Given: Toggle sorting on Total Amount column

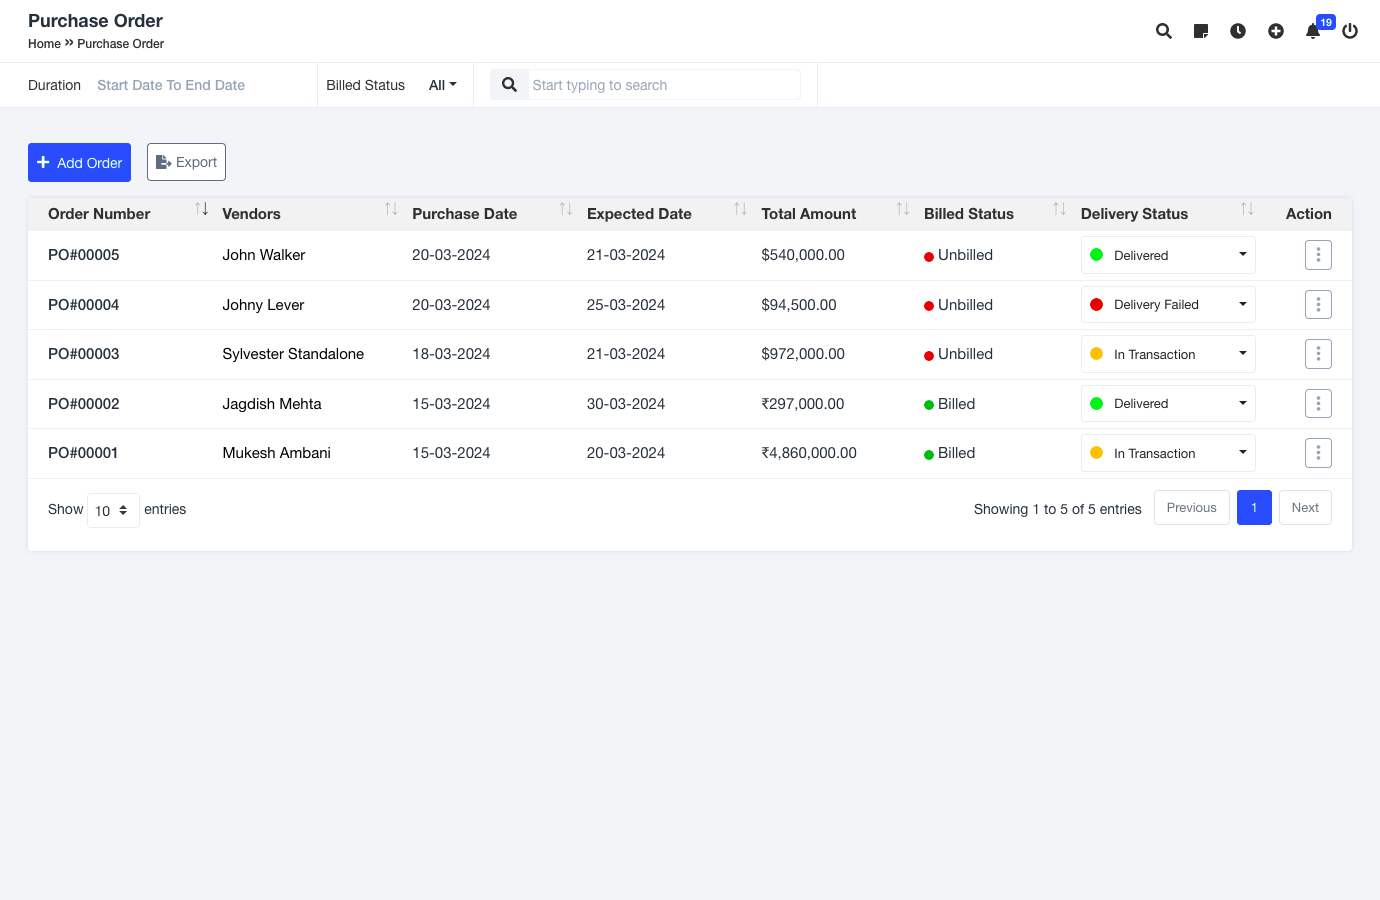Looking at the screenshot, I should pyautogui.click(x=809, y=214).
